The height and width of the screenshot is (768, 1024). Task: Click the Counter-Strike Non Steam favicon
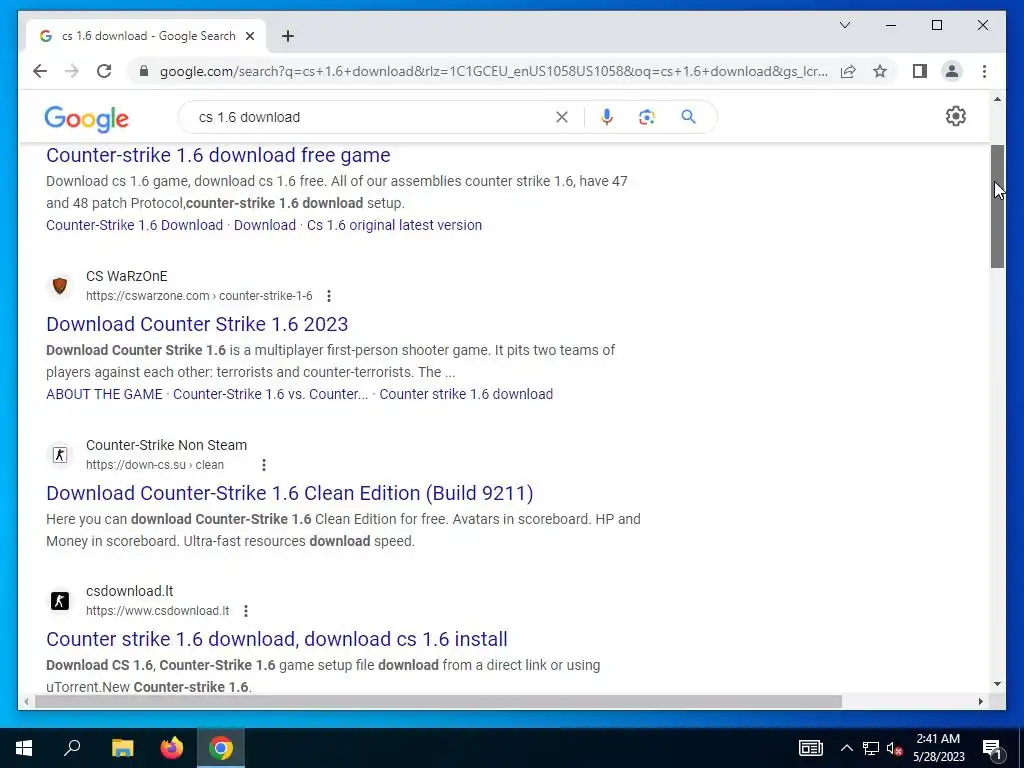pos(59,455)
